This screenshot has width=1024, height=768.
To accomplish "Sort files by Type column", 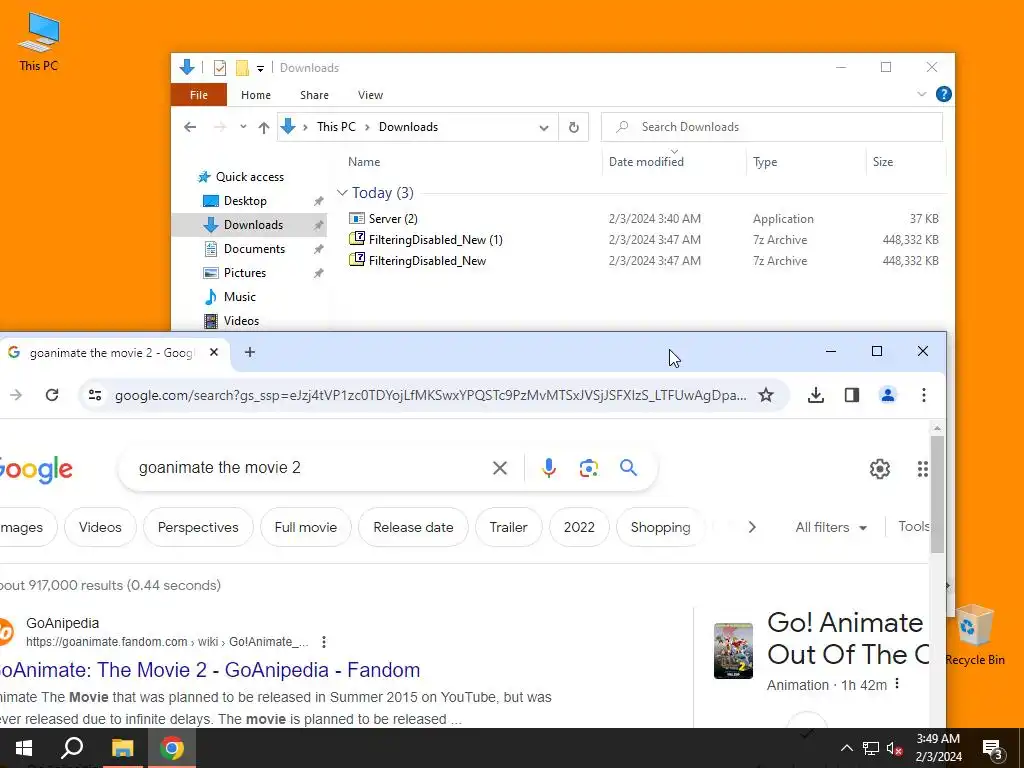I will point(765,162).
